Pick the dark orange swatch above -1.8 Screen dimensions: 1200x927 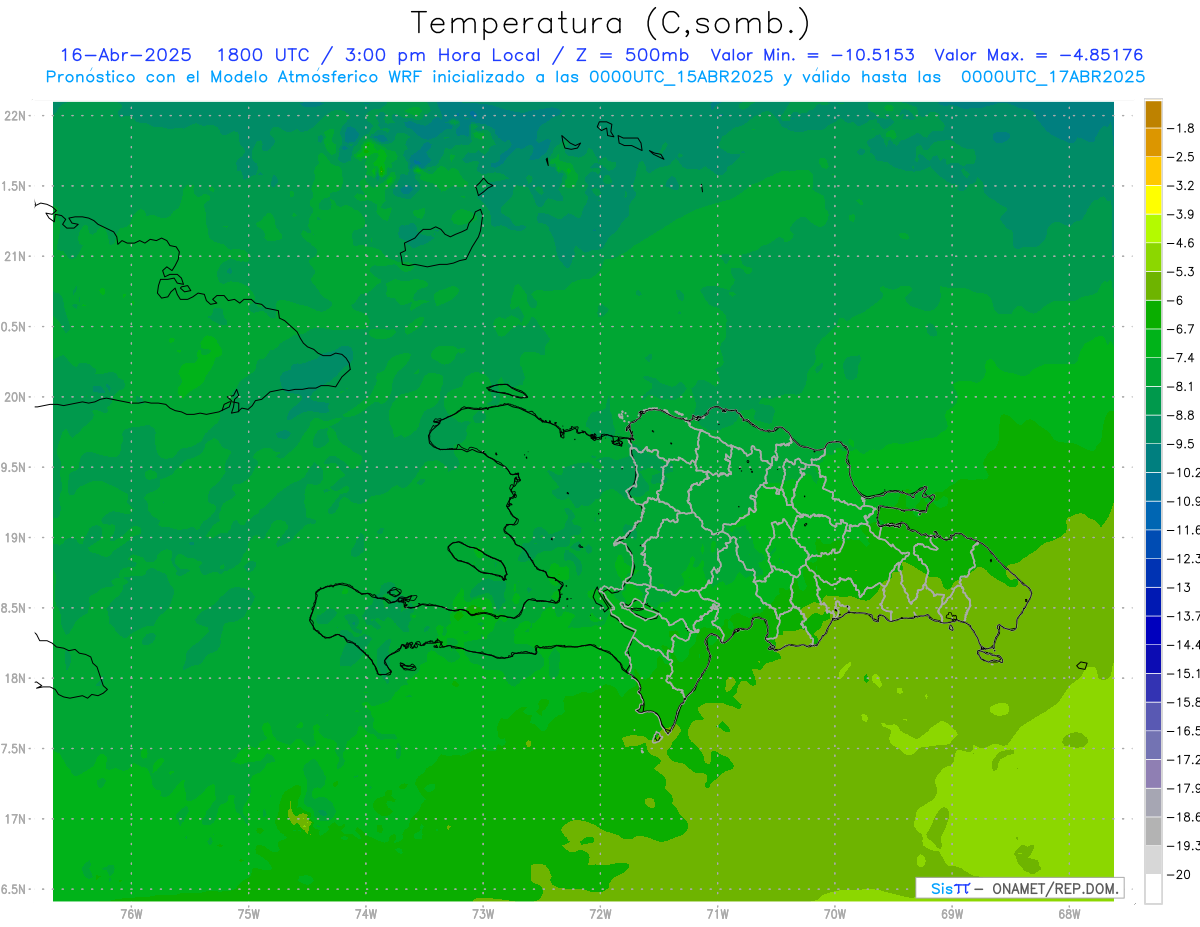tap(1153, 114)
